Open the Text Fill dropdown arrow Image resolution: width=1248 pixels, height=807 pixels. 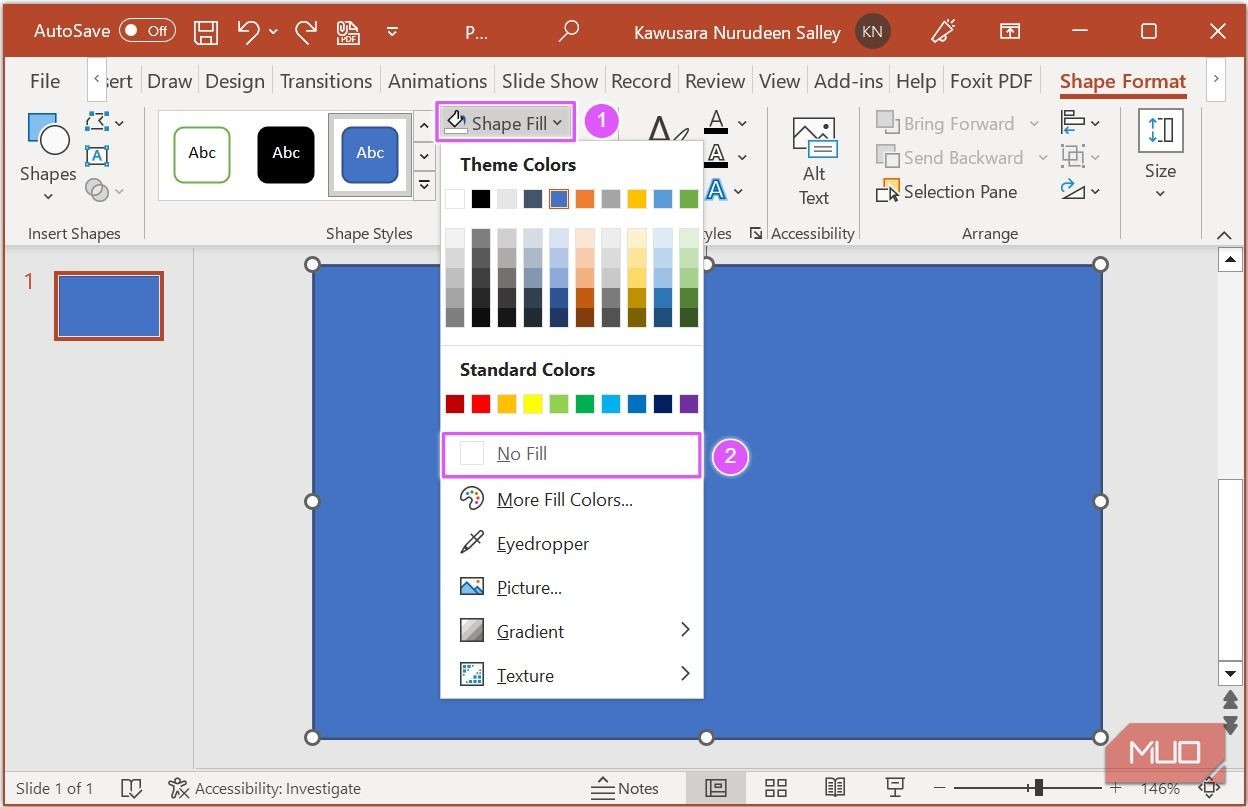[742, 123]
